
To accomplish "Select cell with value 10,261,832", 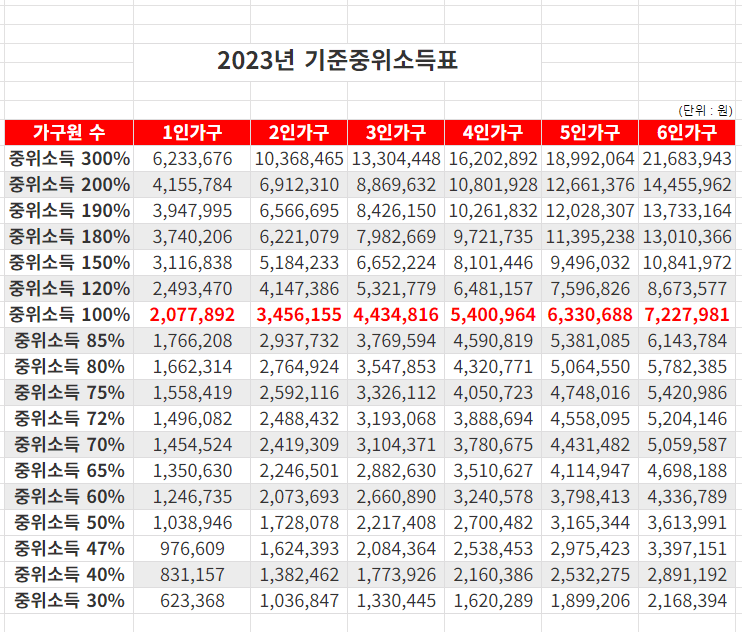I will [x=493, y=211].
